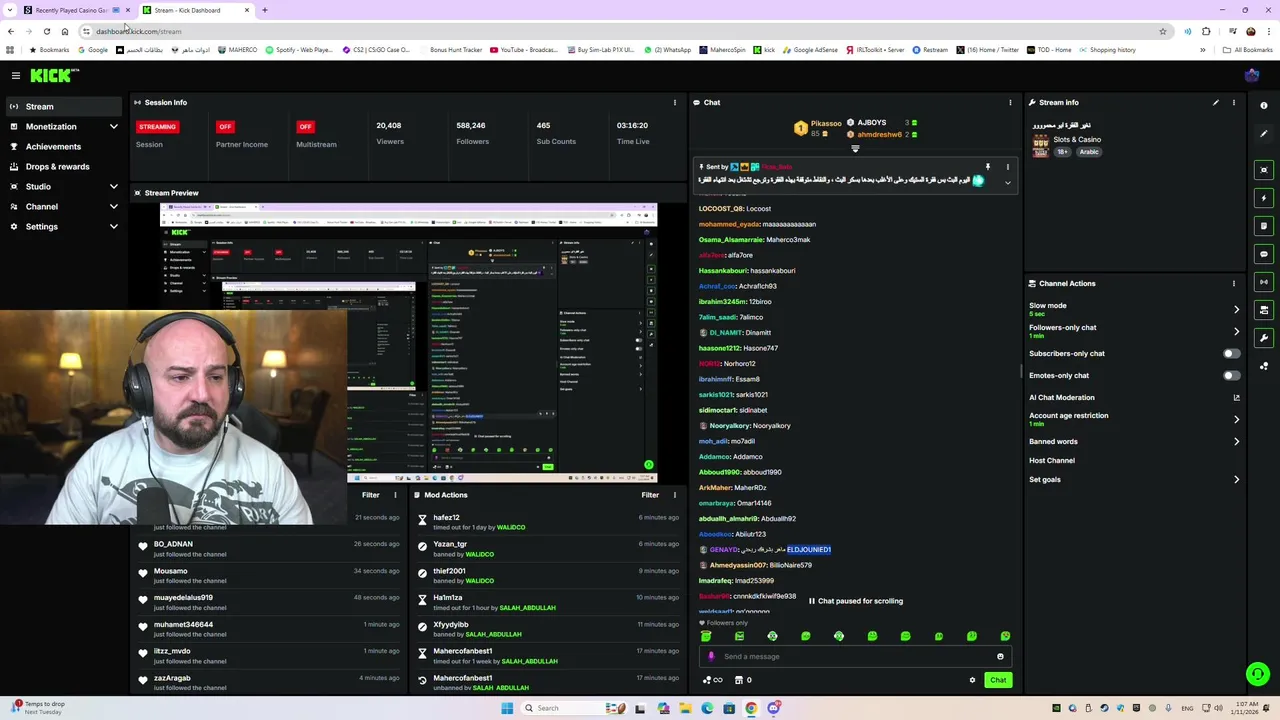Open the WhatsApp bookmark

pos(668,50)
